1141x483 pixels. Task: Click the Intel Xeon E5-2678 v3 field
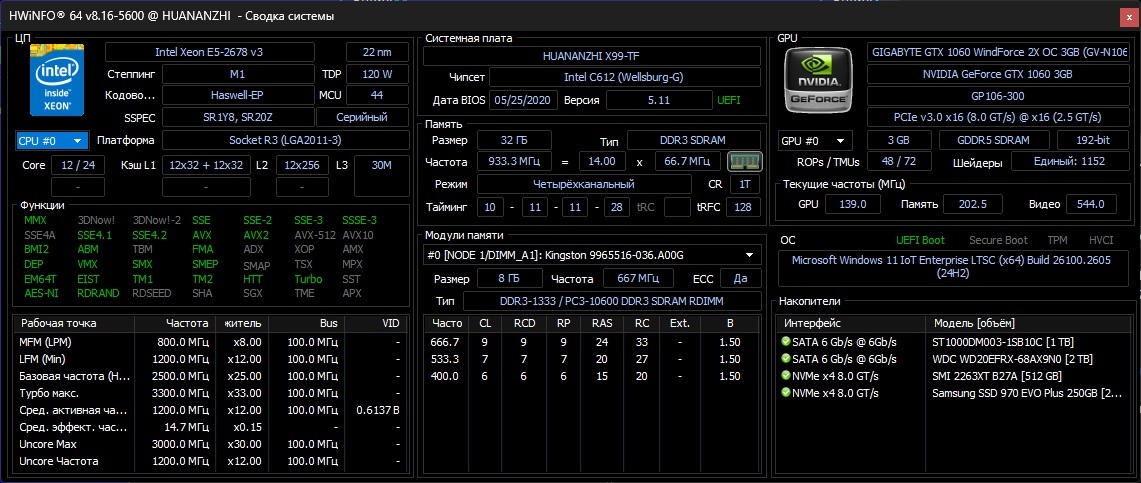(210, 52)
